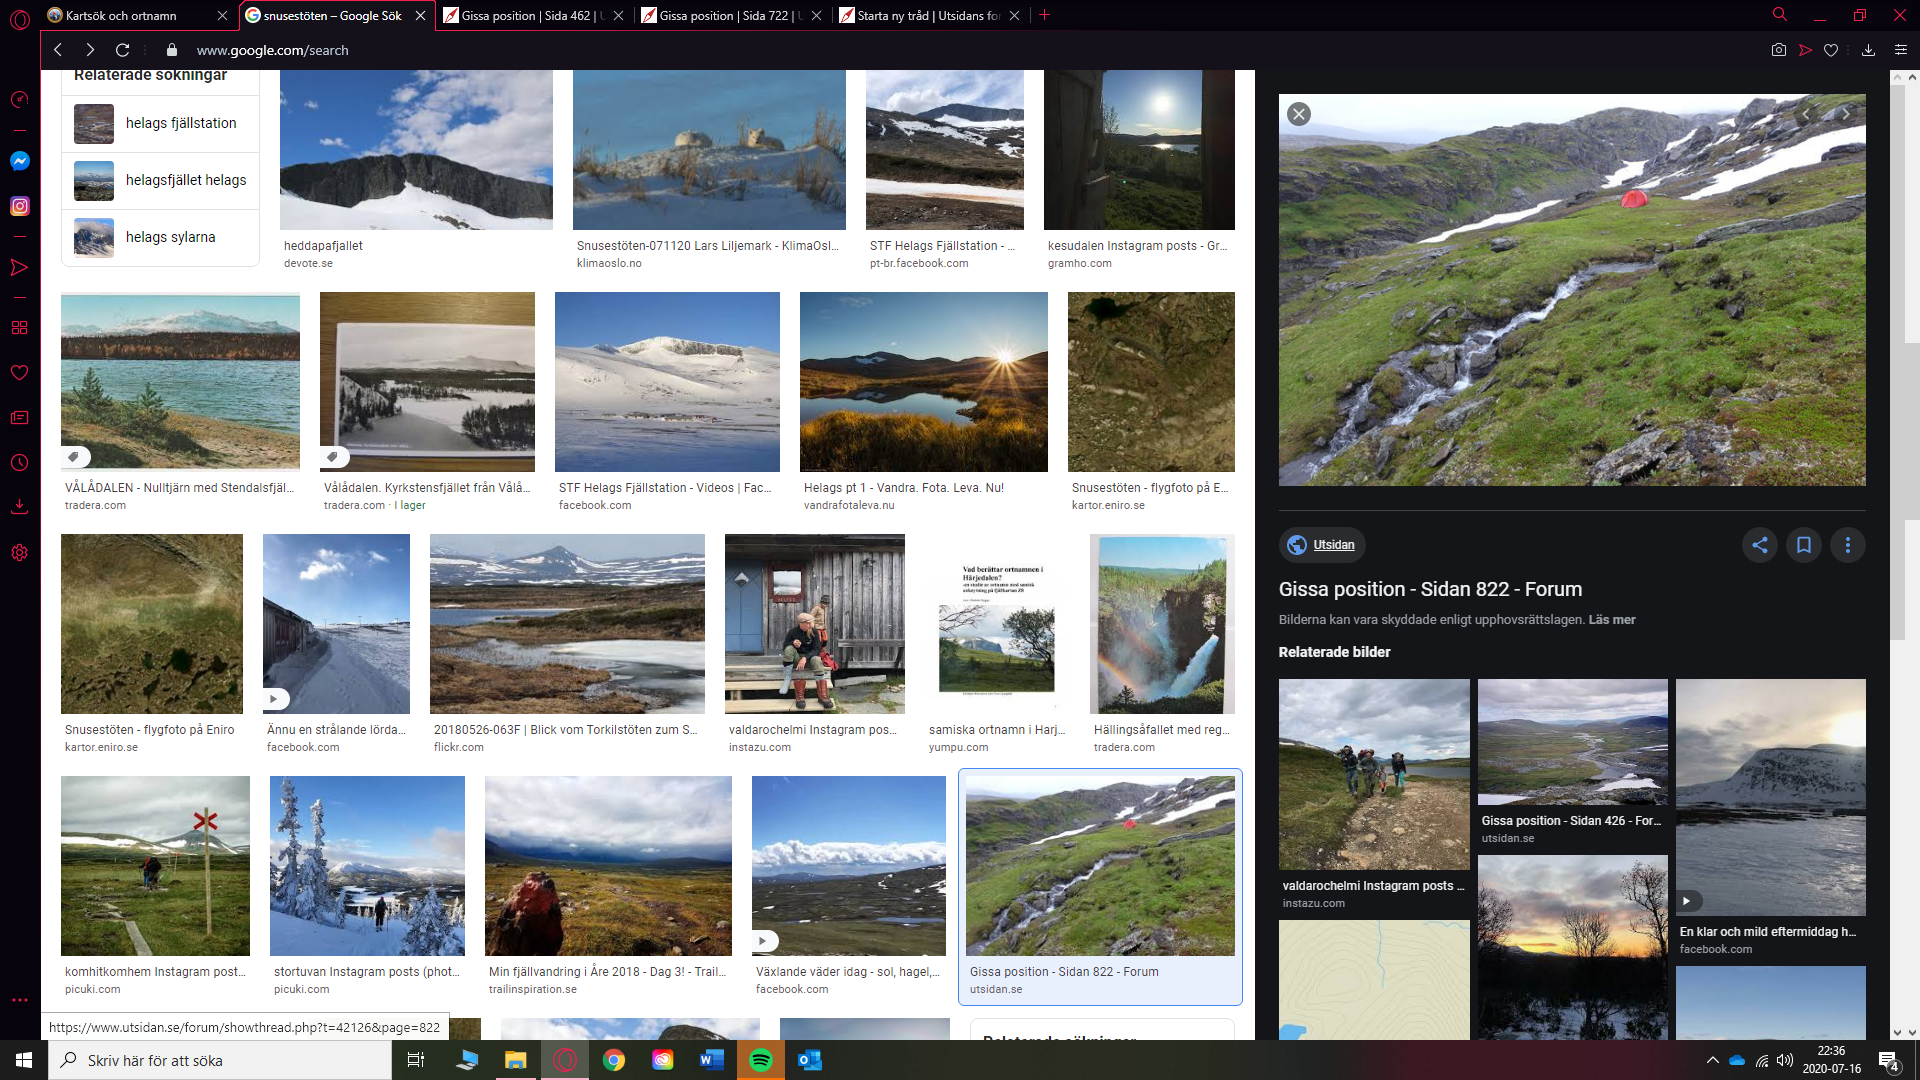Open VÅLÅDALEN Nulltjärn postcard image
This screenshot has width=1920, height=1080.
(180, 382)
